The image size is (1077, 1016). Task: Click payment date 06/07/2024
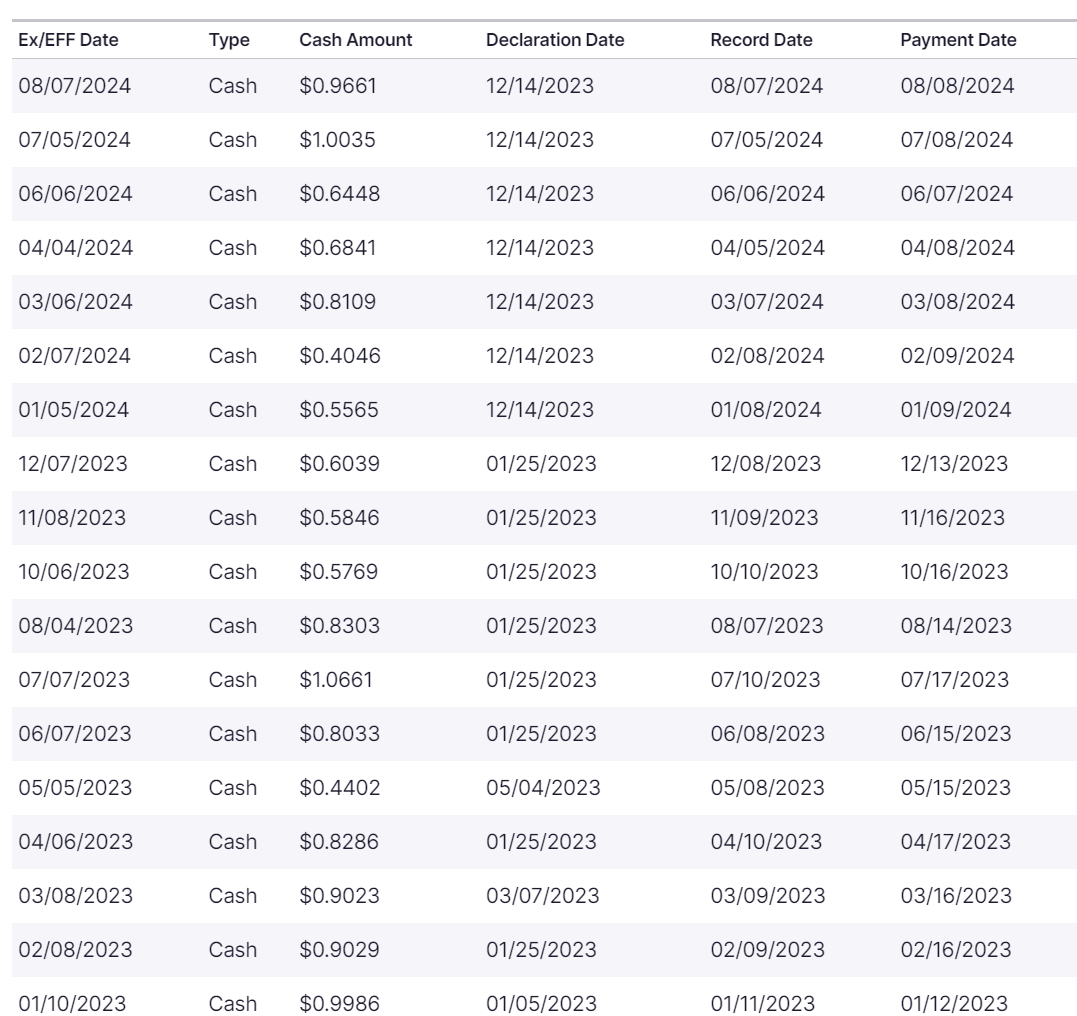click(x=957, y=194)
